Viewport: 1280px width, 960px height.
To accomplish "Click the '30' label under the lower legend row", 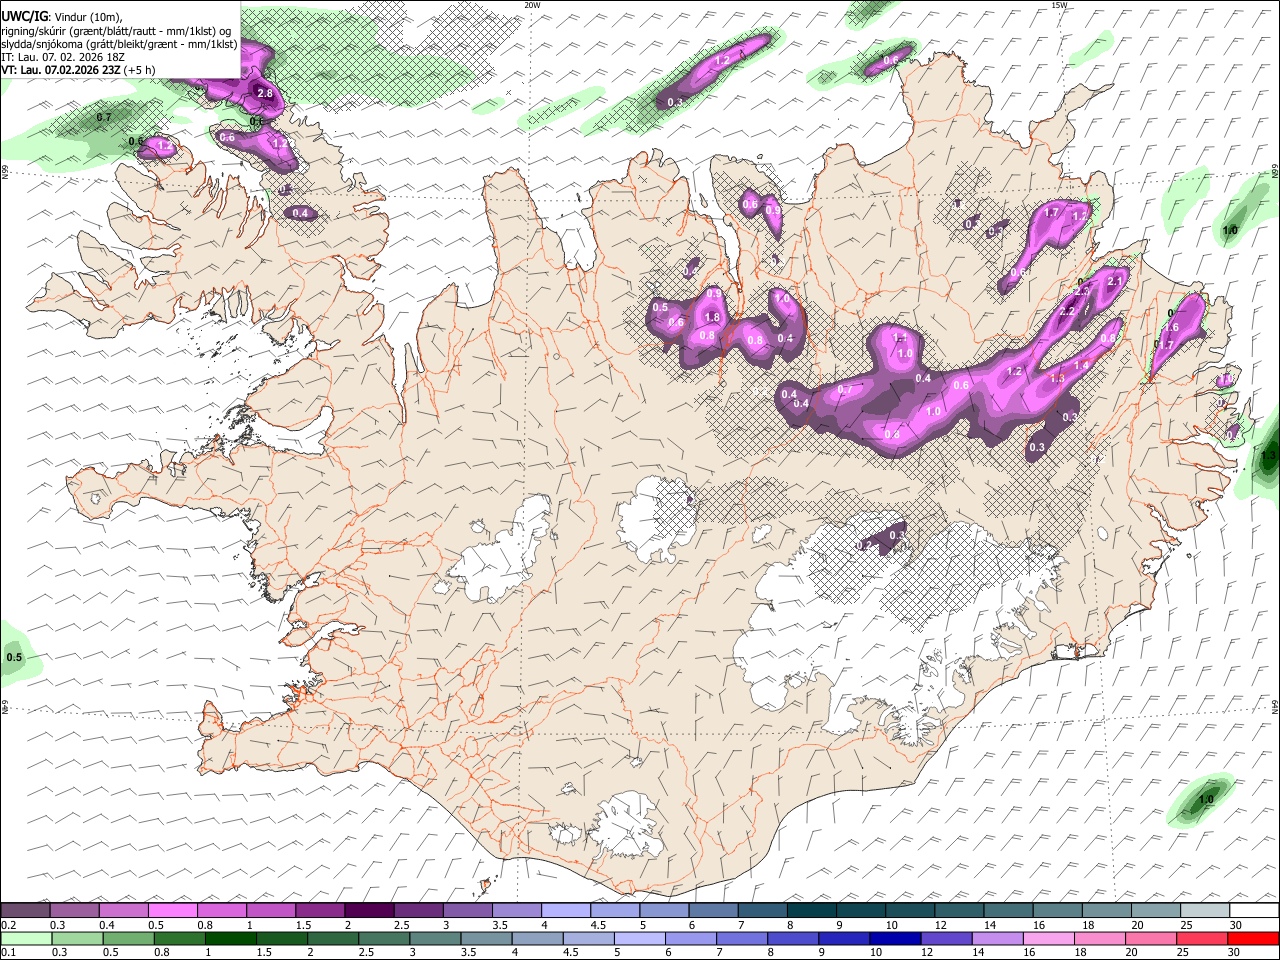I will tap(1236, 953).
